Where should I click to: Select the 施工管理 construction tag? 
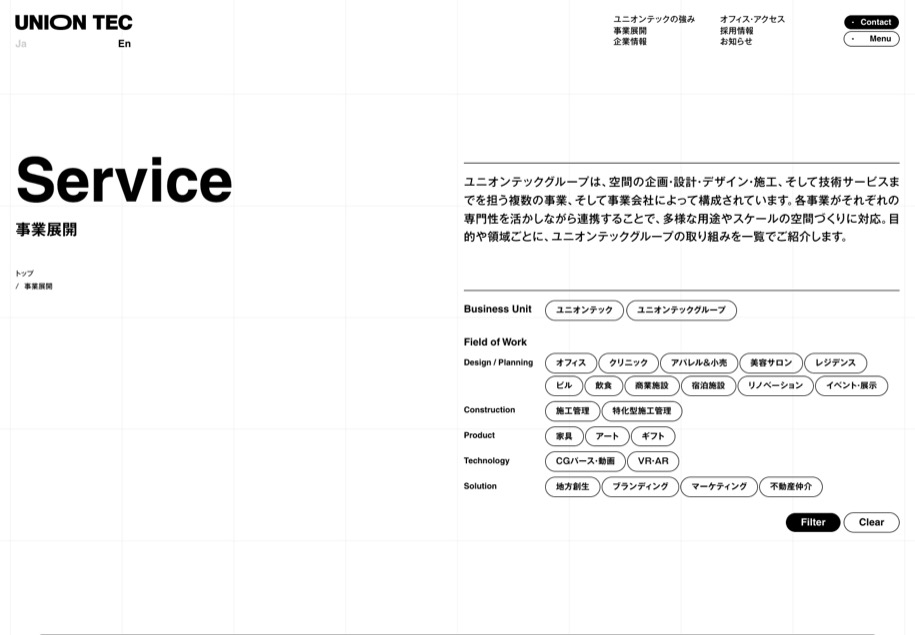click(x=572, y=411)
